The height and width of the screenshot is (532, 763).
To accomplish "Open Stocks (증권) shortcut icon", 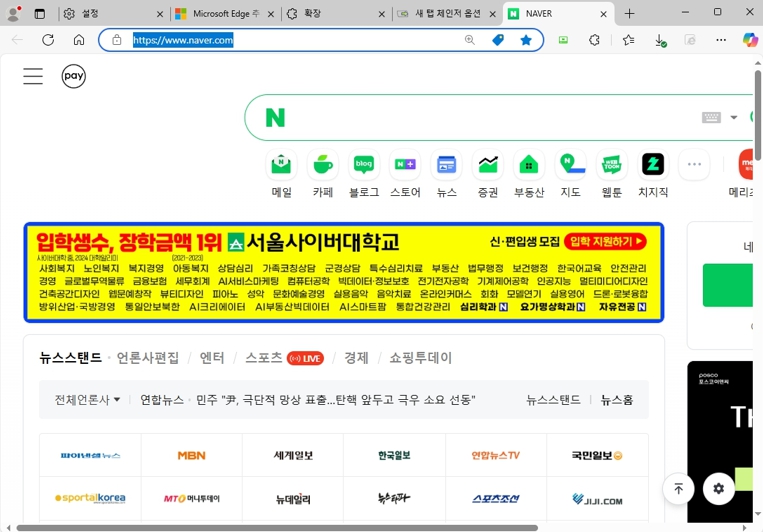I will point(488,165).
